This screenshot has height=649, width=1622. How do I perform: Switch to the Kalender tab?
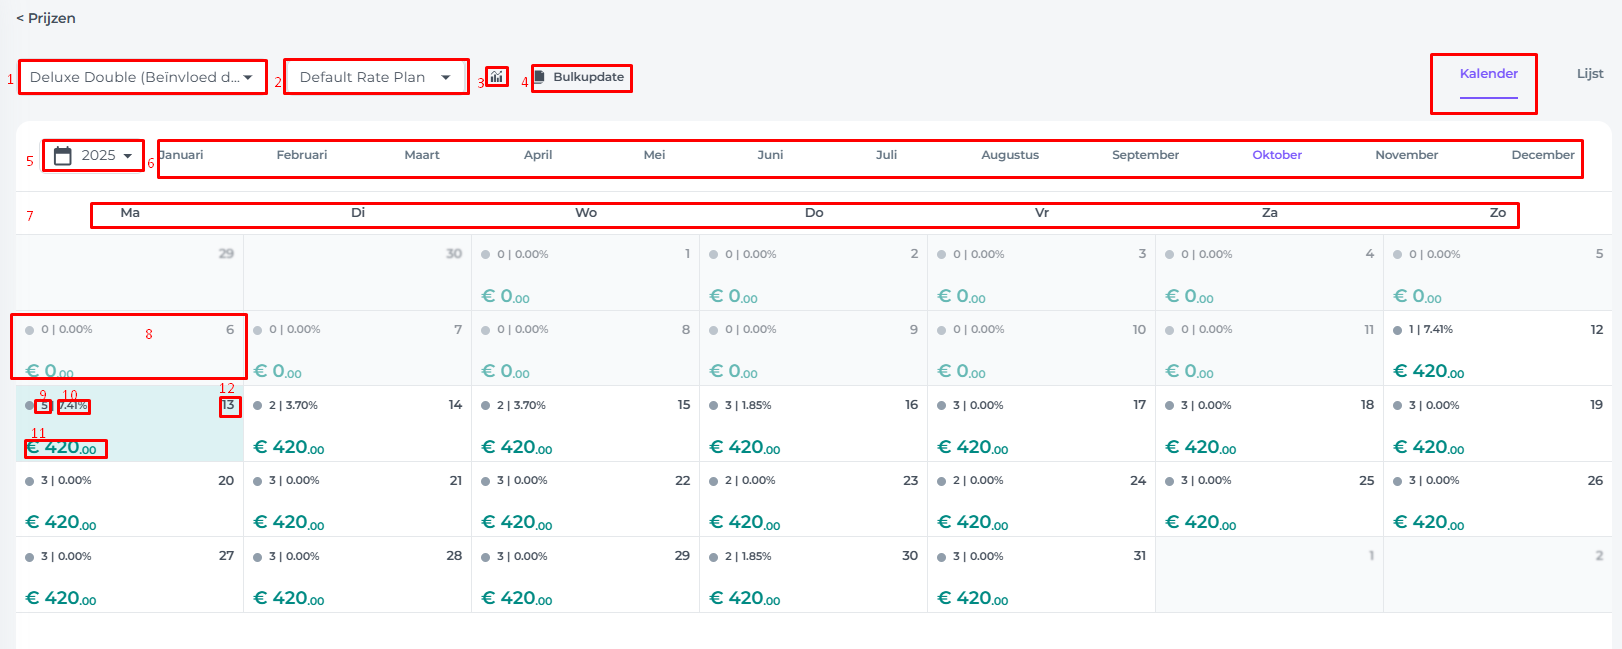pyautogui.click(x=1488, y=74)
